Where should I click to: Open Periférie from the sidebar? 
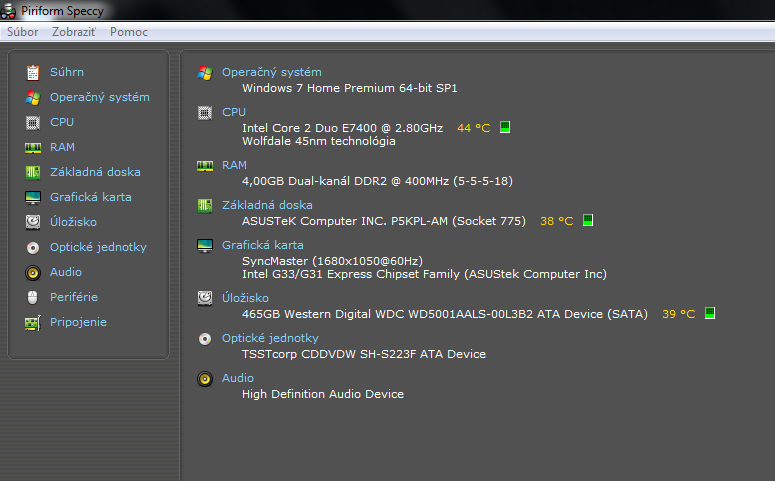[x=74, y=297]
